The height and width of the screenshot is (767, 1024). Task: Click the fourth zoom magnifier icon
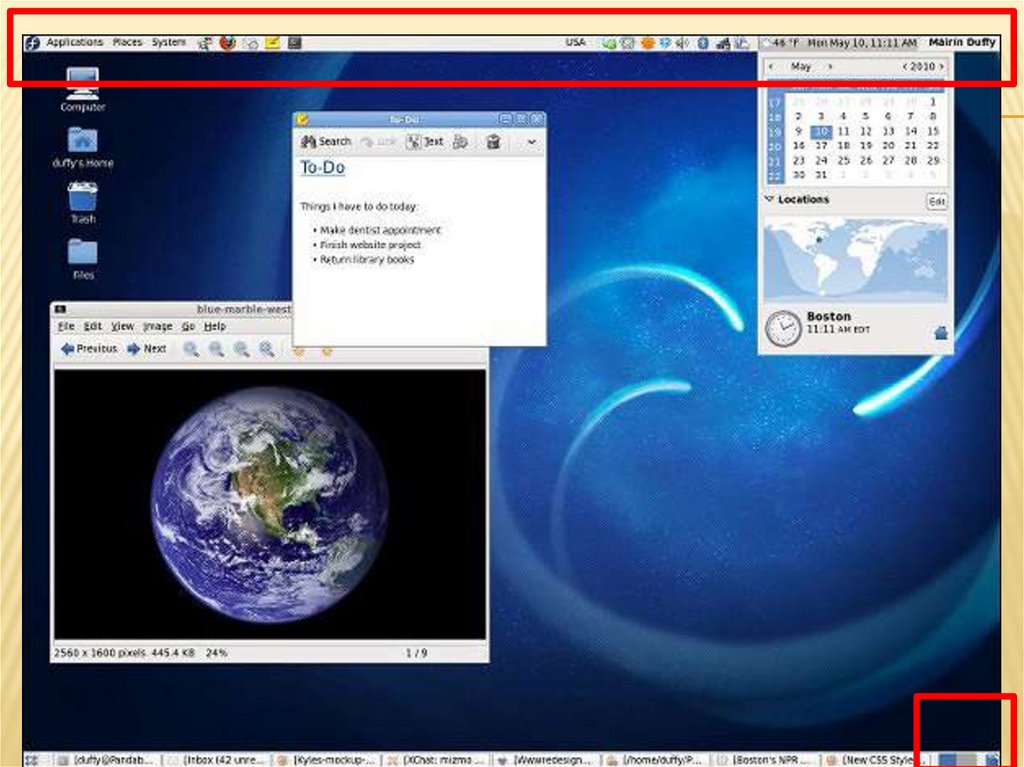266,350
